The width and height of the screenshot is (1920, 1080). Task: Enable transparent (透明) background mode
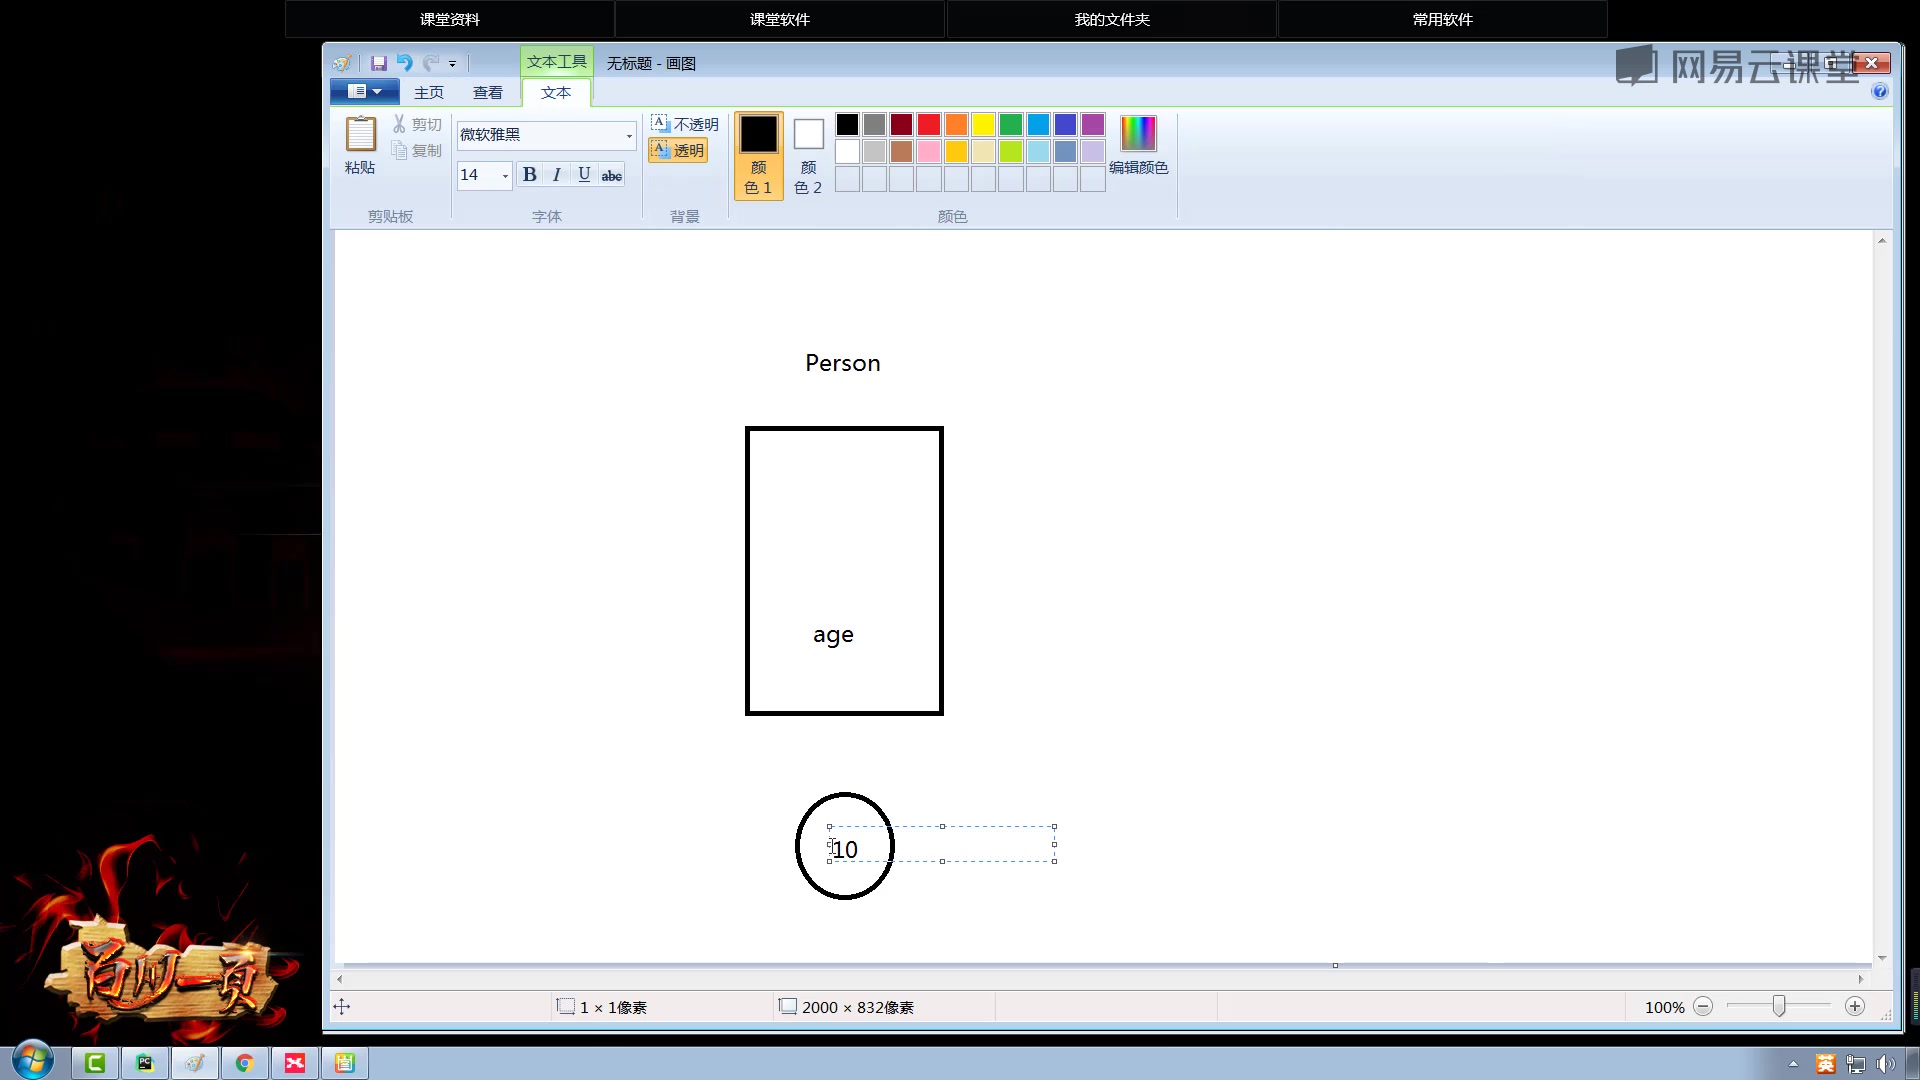[678, 149]
